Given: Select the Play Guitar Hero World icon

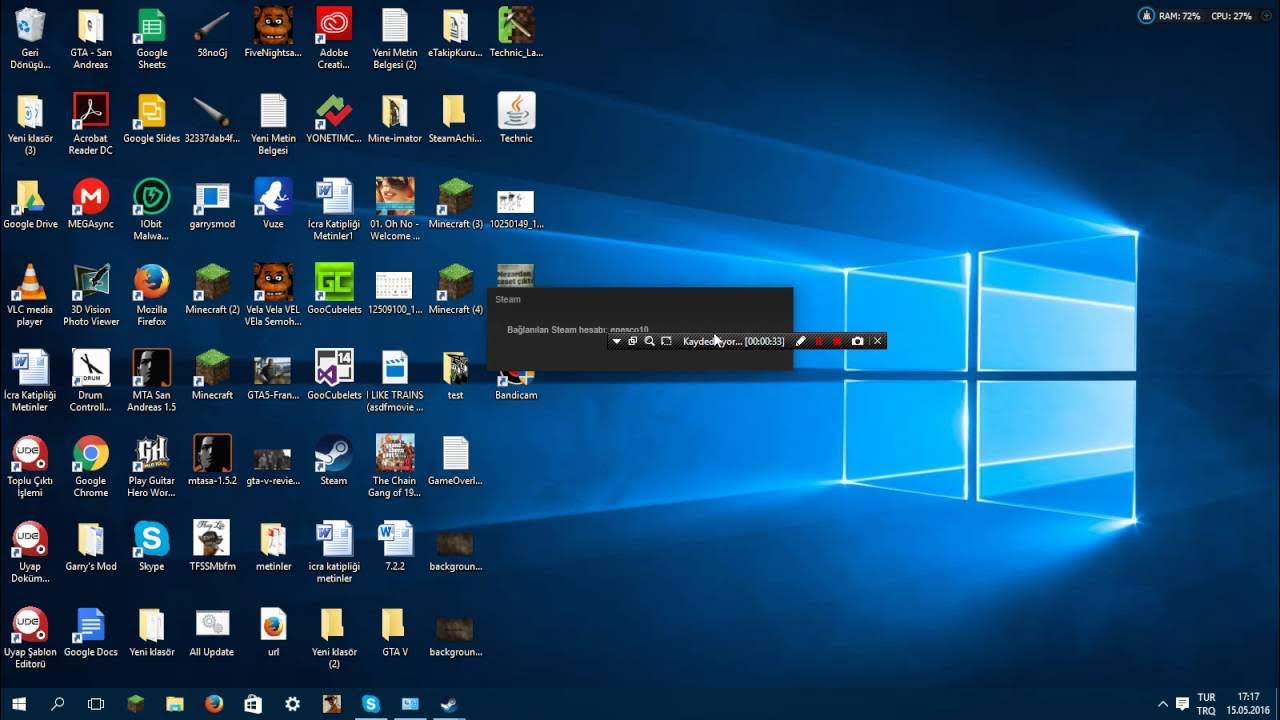Looking at the screenshot, I should (x=152, y=466).
